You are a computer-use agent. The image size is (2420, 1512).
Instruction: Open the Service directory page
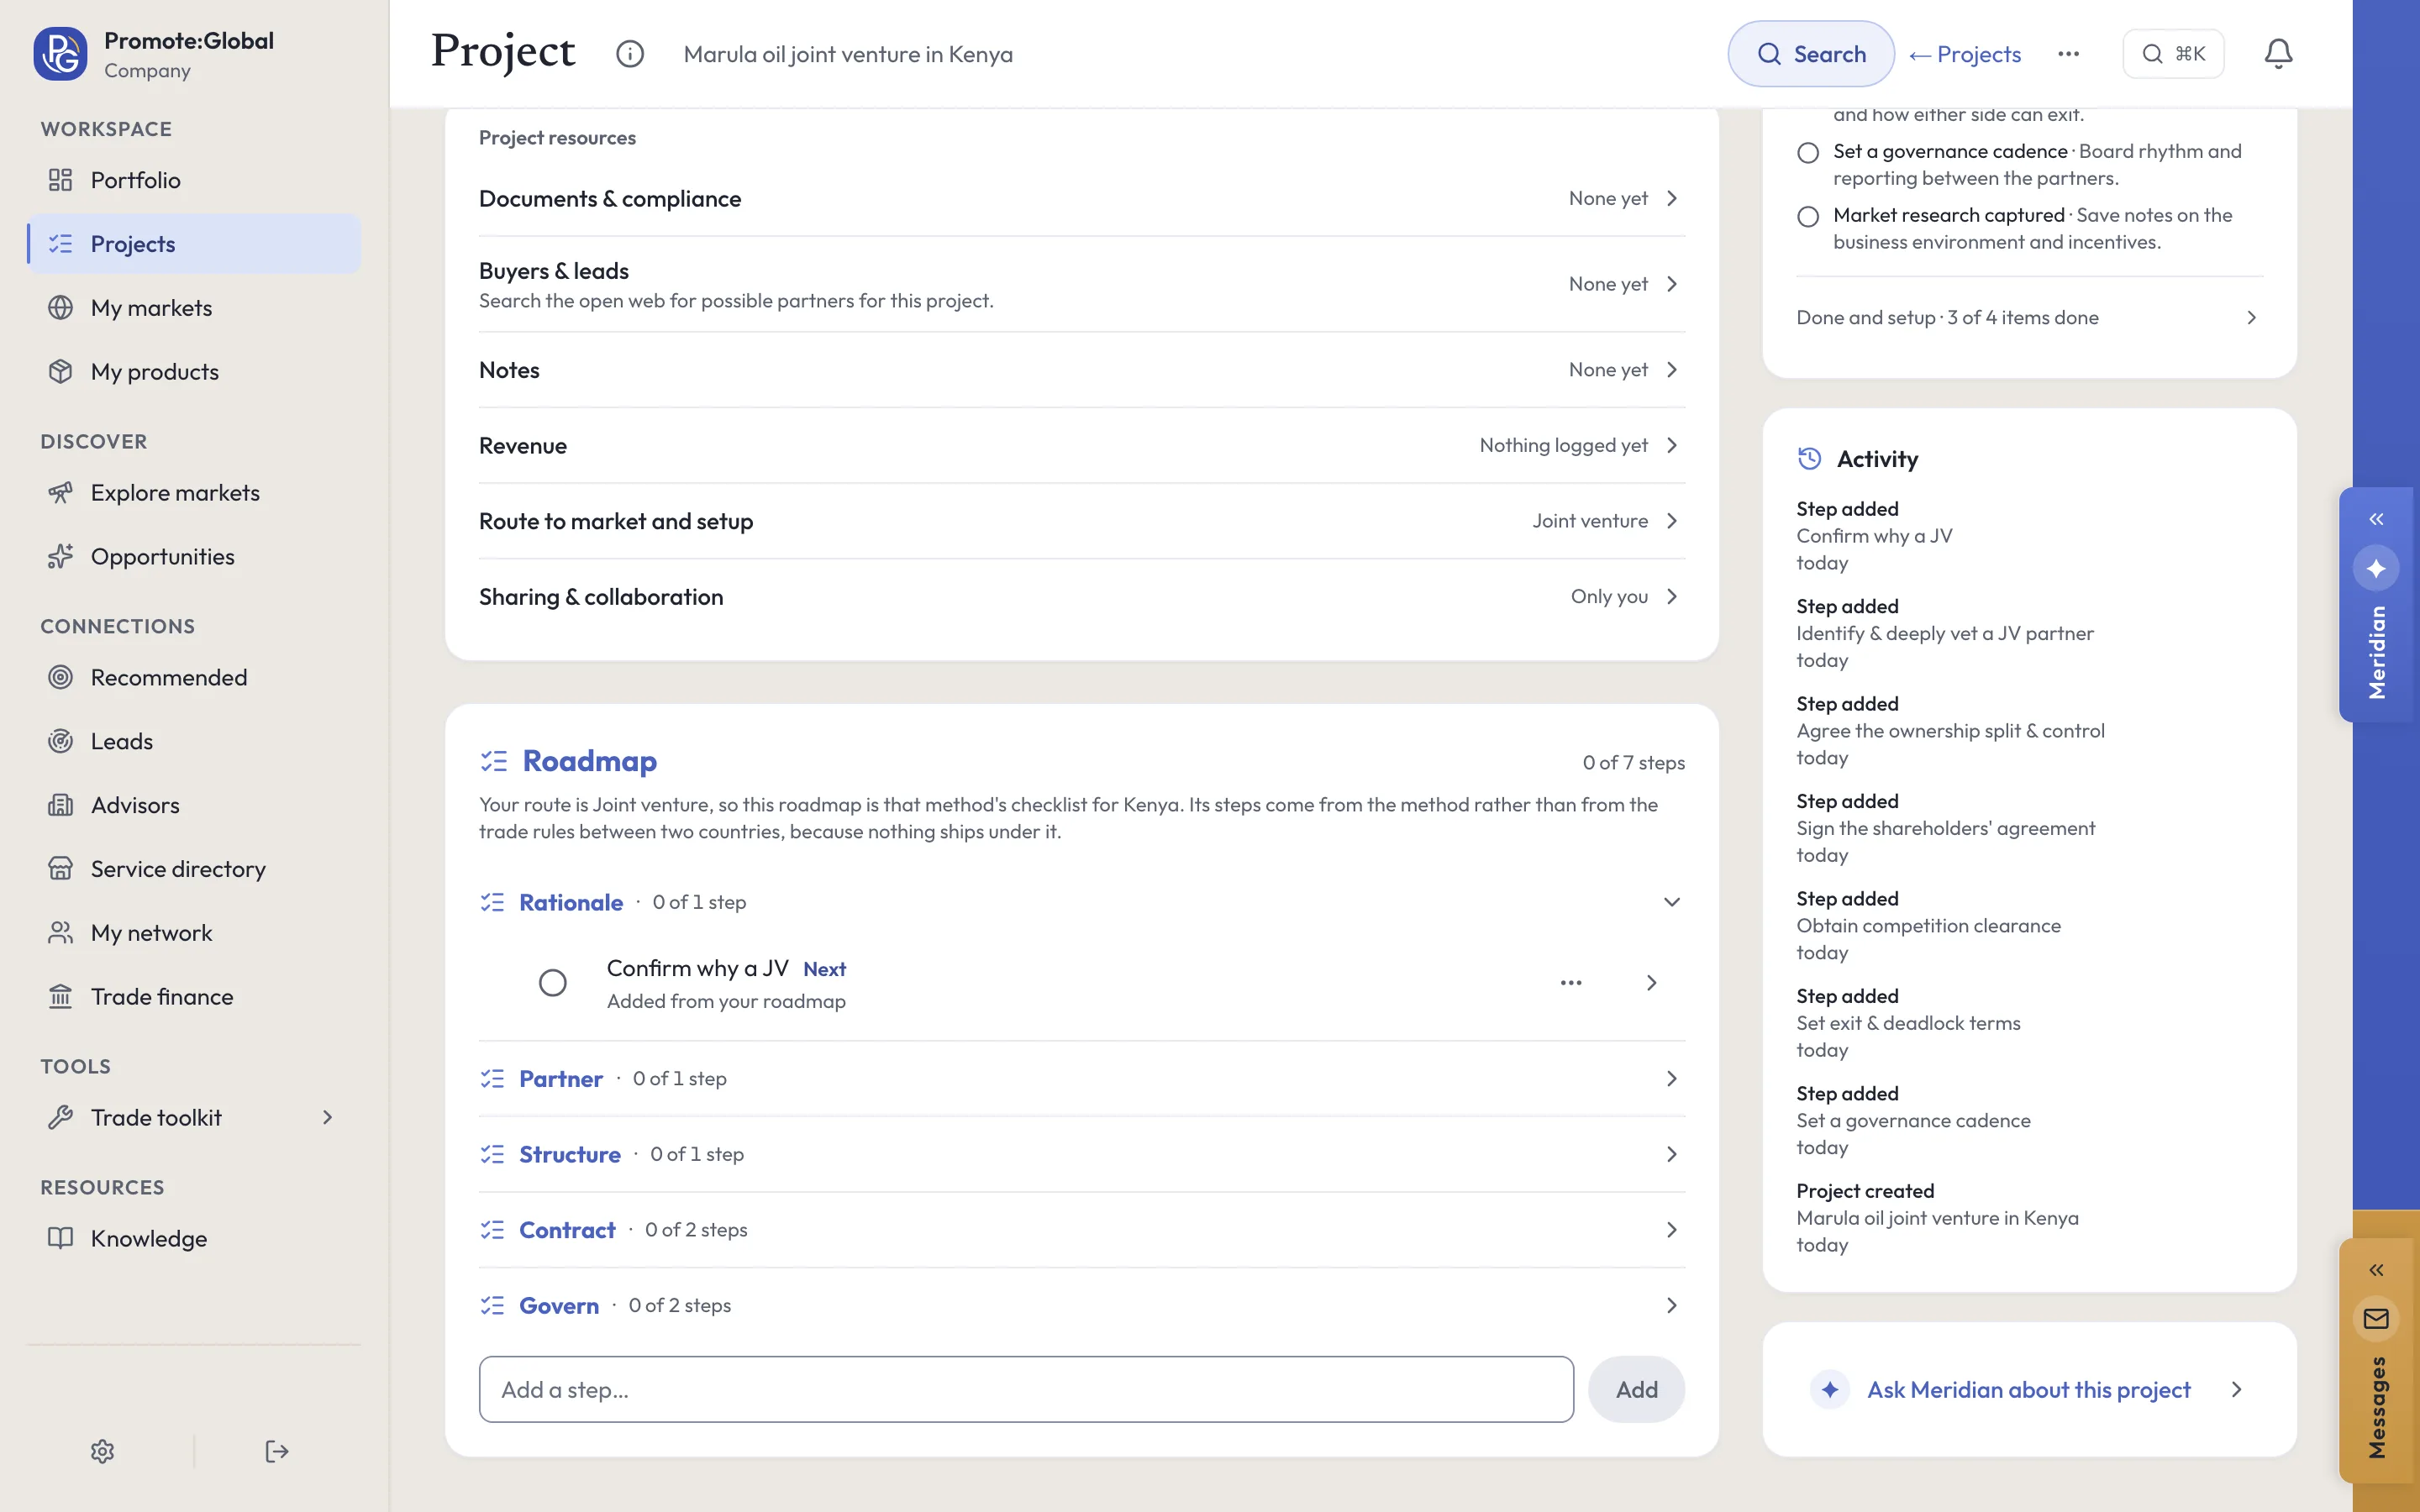coord(193,869)
